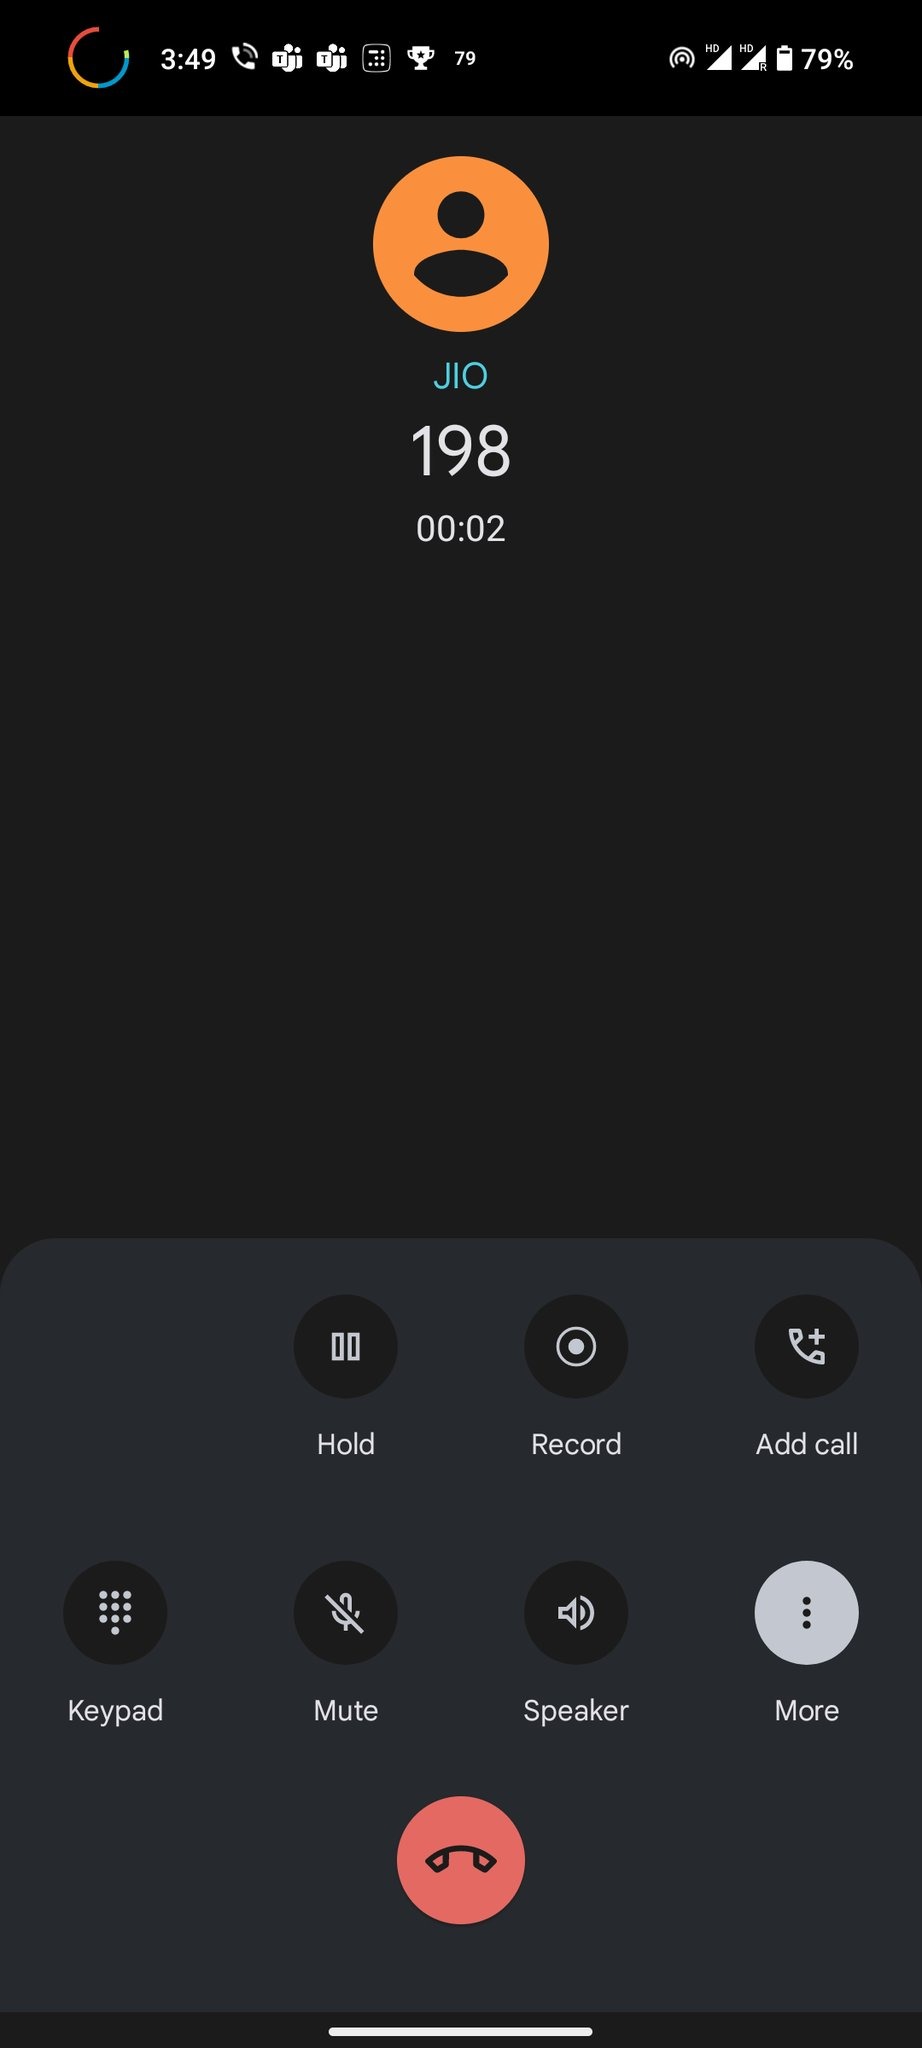Viewport: 922px width, 2048px height.
Task: Tap the hotspot icon in status bar
Action: (x=682, y=58)
